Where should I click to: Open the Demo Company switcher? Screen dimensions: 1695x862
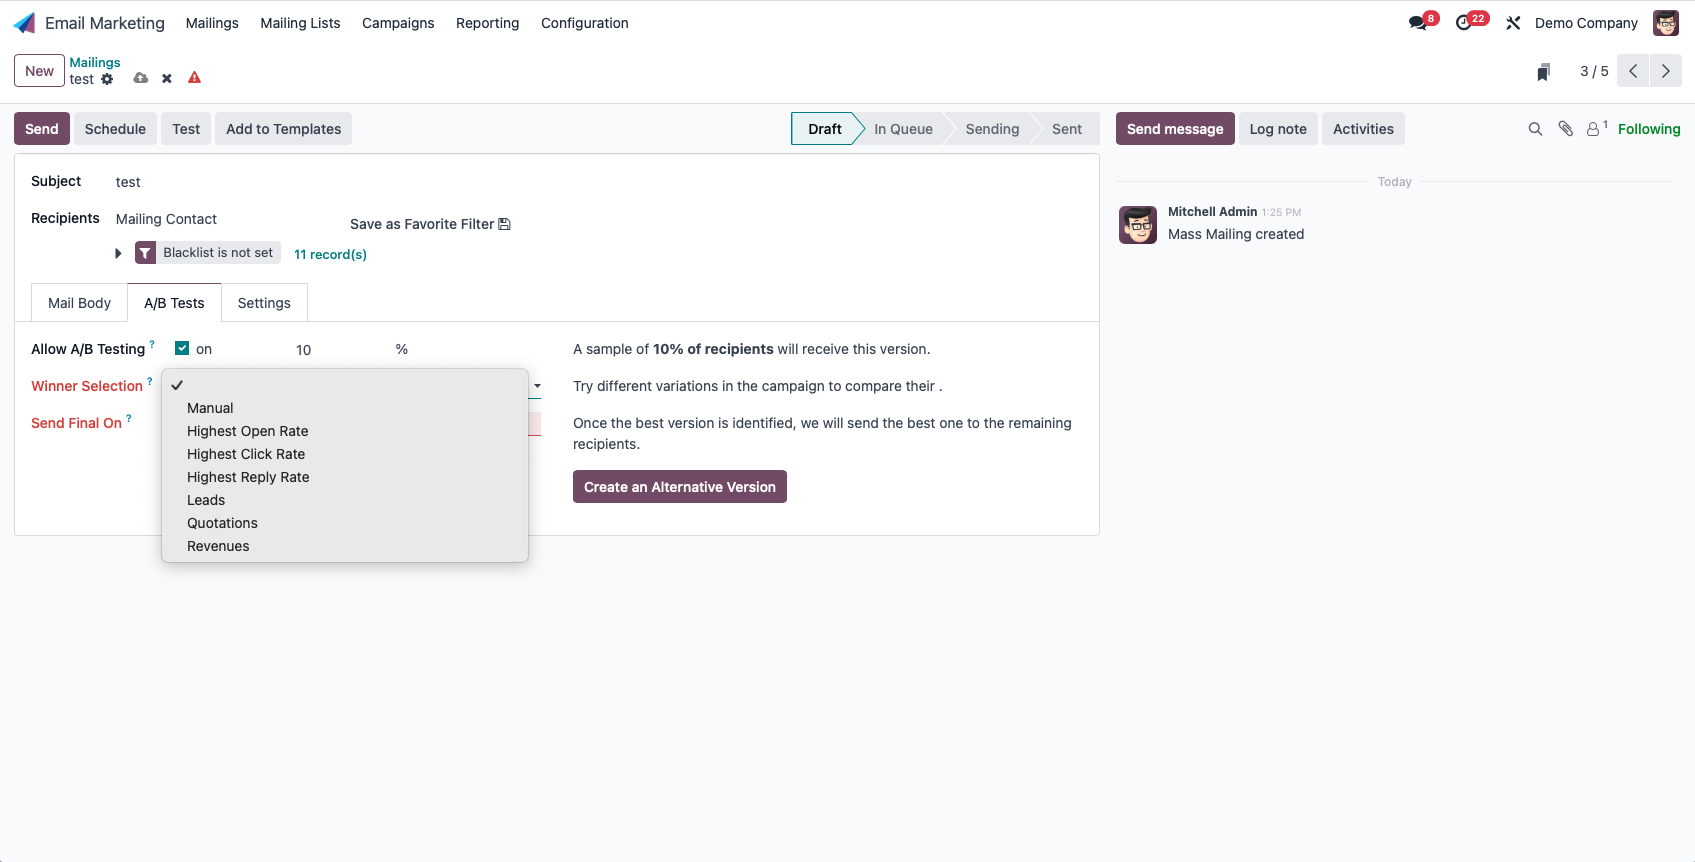point(1586,23)
